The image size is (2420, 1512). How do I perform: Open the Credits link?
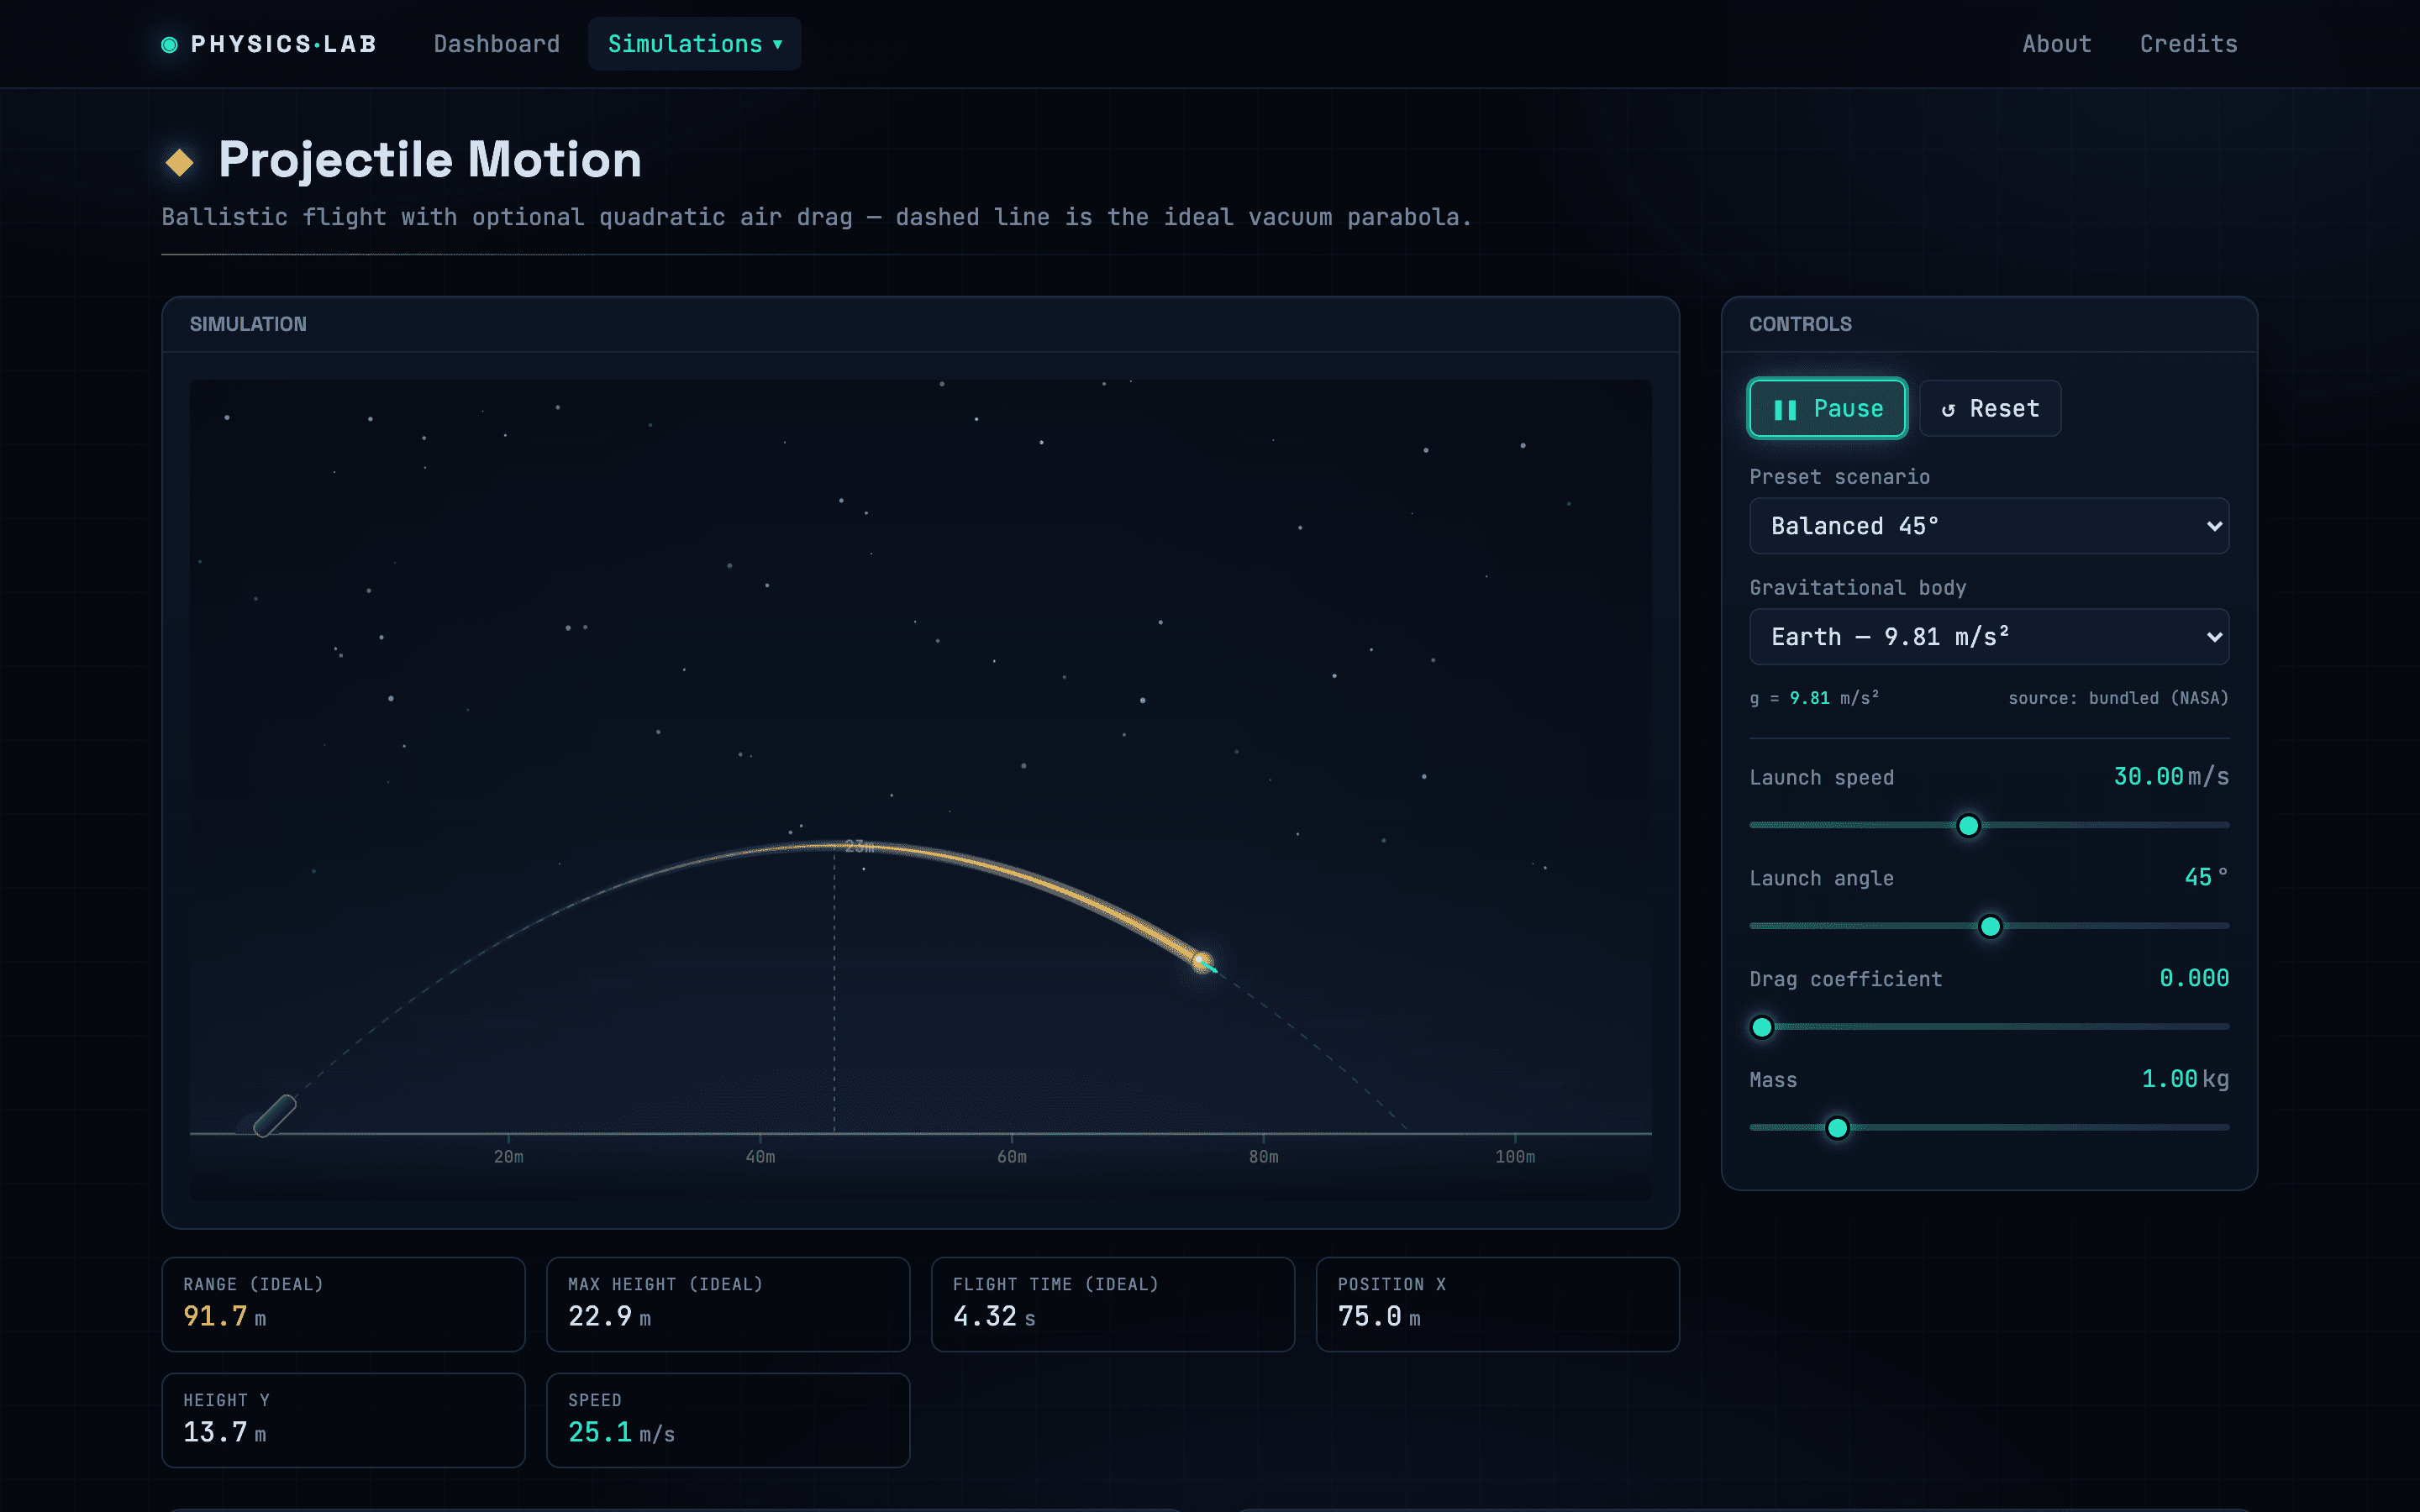point(2188,44)
